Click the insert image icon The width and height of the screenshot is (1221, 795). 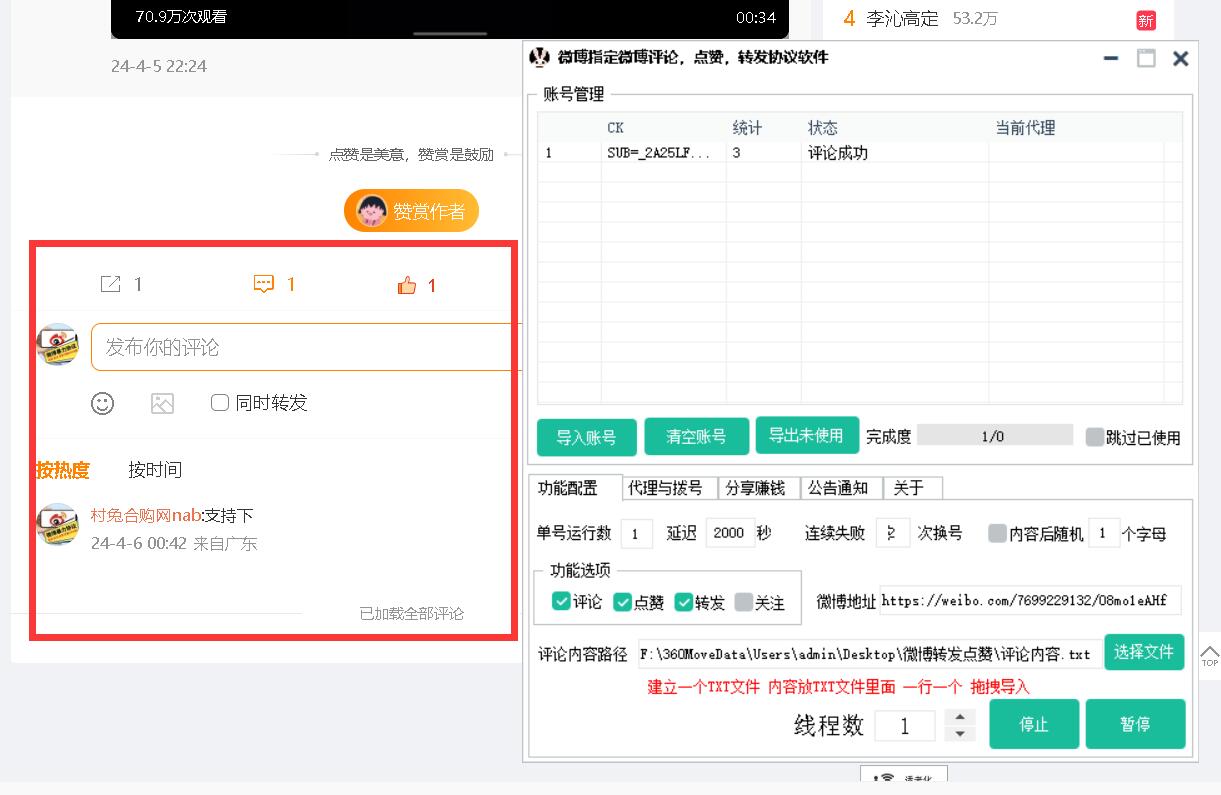(162, 403)
